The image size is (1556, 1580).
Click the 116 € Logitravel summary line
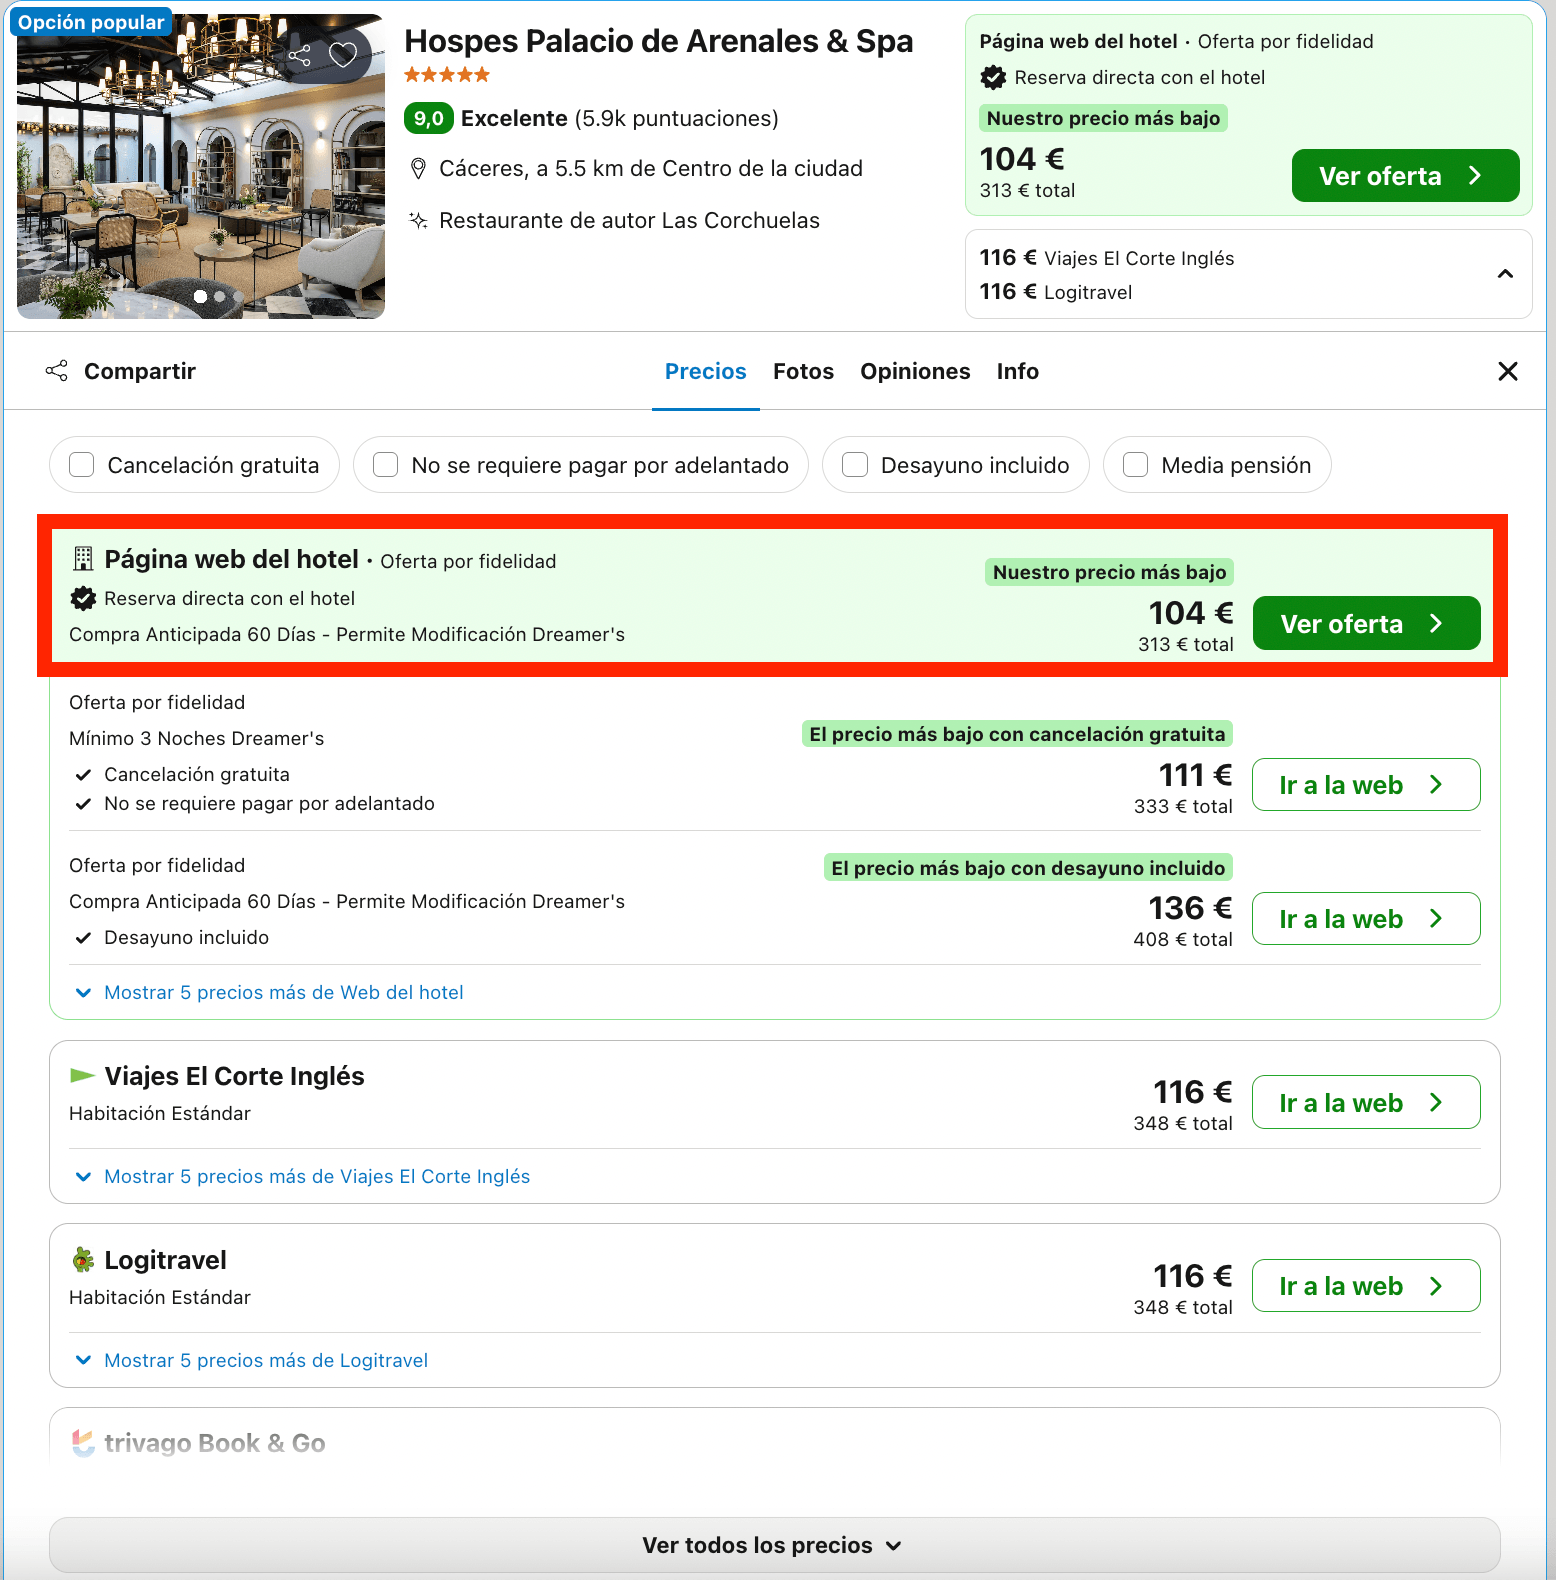pos(1056,292)
